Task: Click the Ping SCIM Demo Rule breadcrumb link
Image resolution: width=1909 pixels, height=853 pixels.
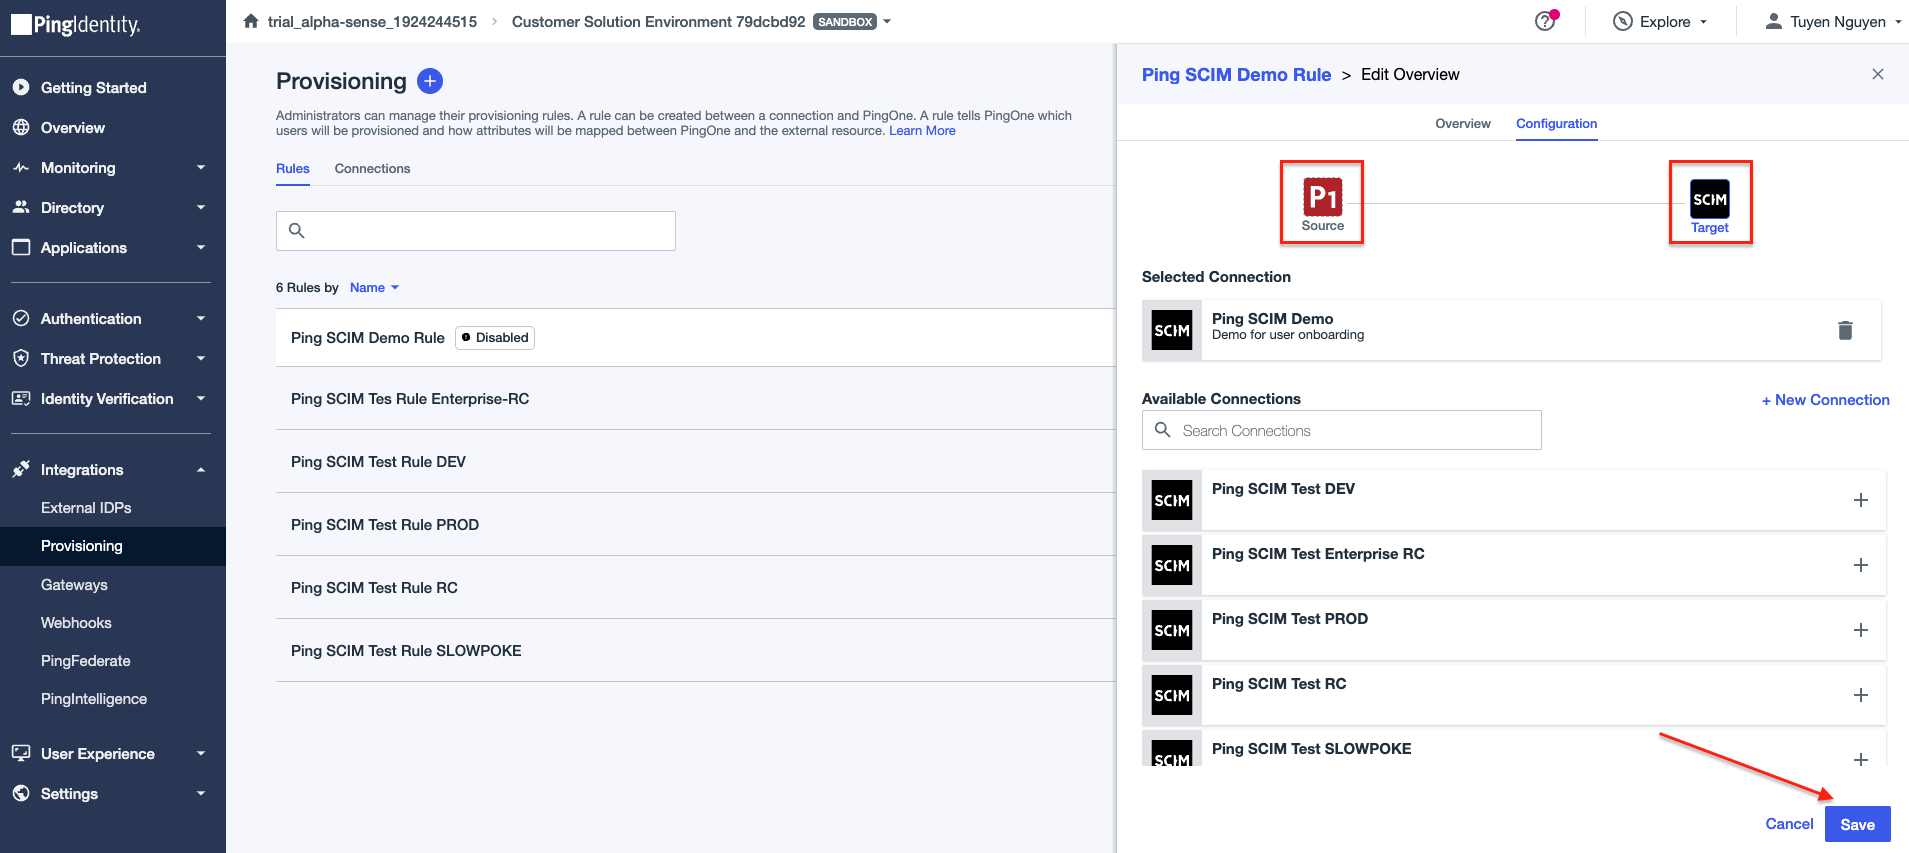Action: (x=1236, y=75)
